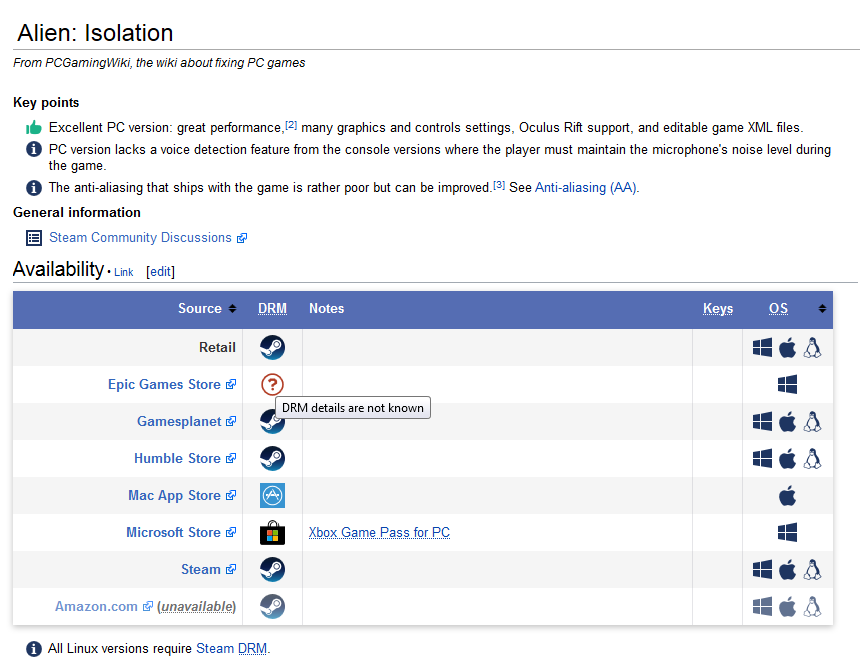The width and height of the screenshot is (860, 660).
Task: Open the Epic Games Store link
Action: (x=172, y=385)
